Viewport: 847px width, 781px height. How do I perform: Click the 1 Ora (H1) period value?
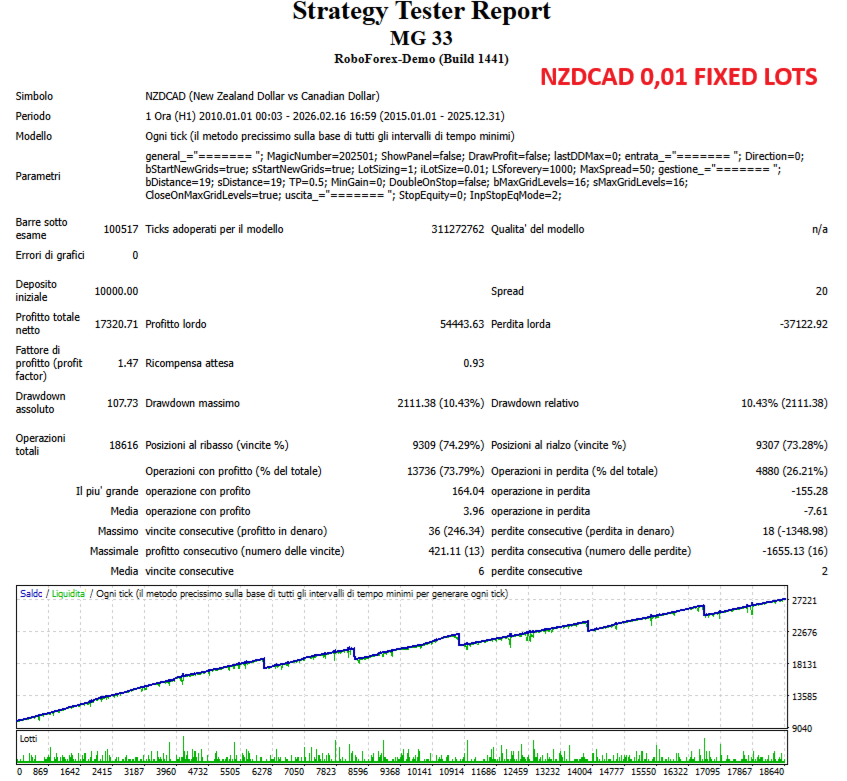point(325,116)
